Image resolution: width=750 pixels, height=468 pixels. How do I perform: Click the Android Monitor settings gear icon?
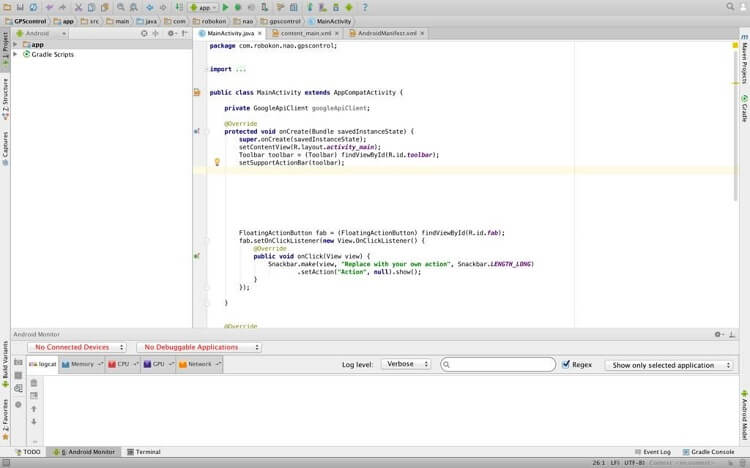pyautogui.click(x=718, y=334)
